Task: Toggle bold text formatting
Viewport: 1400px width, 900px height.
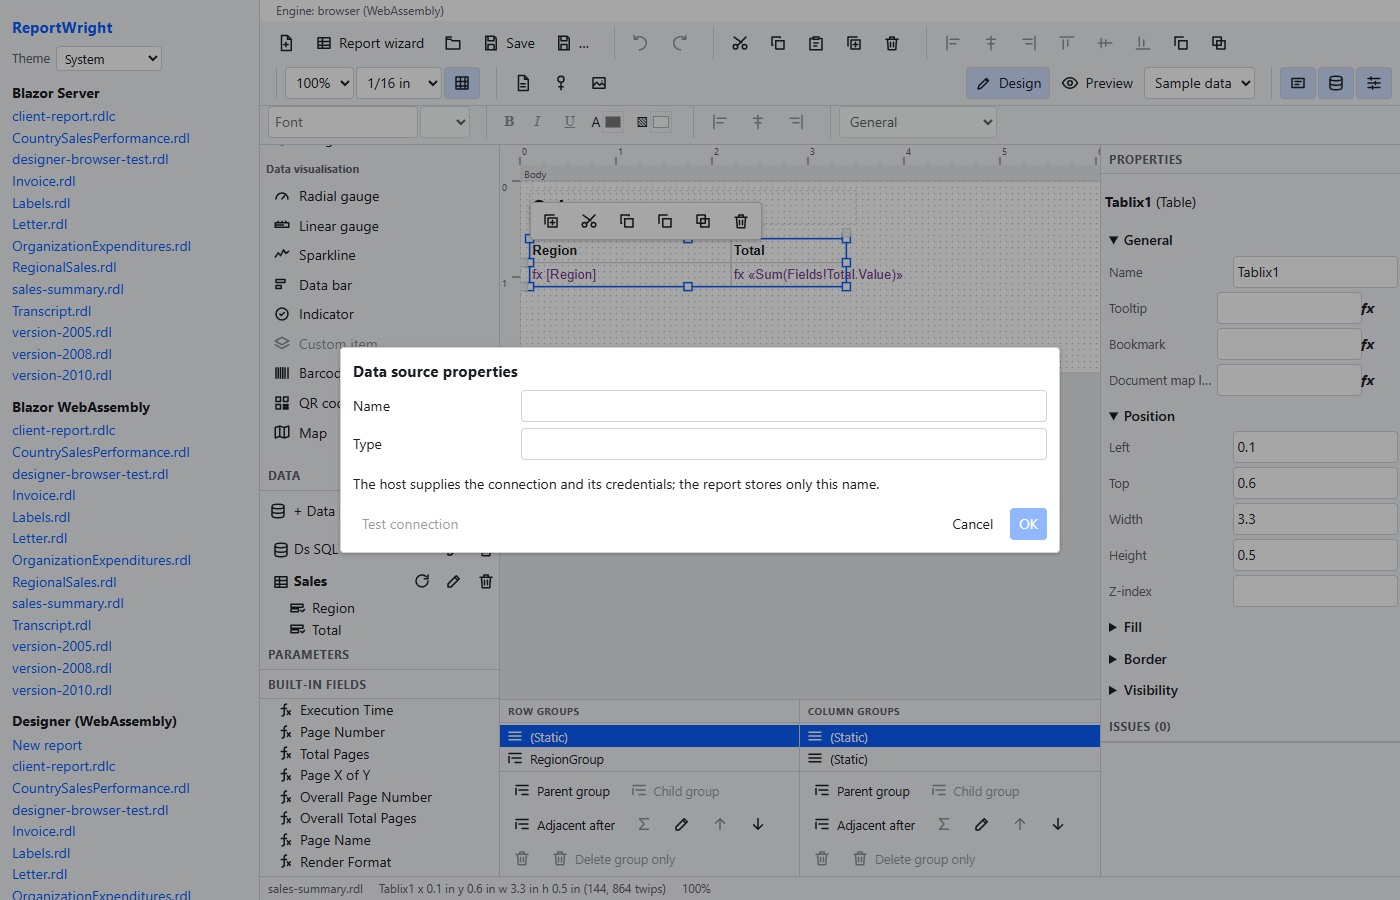Action: tap(510, 122)
